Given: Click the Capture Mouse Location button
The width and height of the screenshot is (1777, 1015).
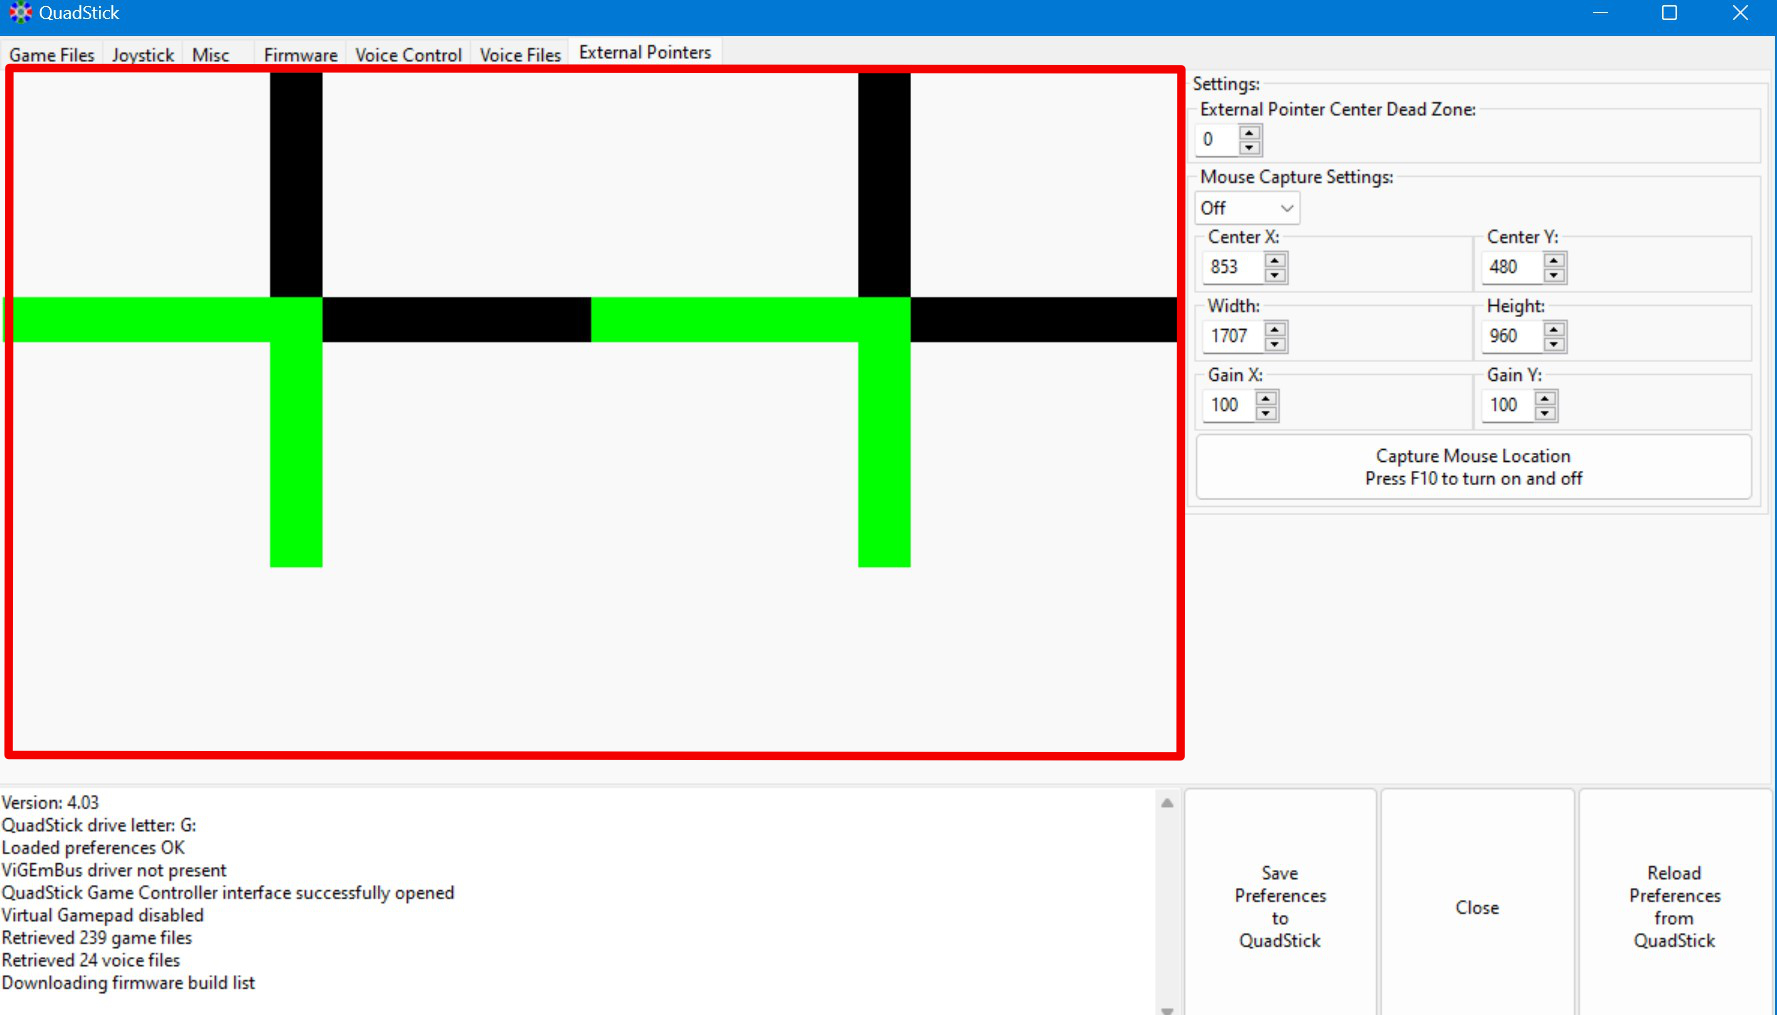Looking at the screenshot, I should pos(1473,467).
